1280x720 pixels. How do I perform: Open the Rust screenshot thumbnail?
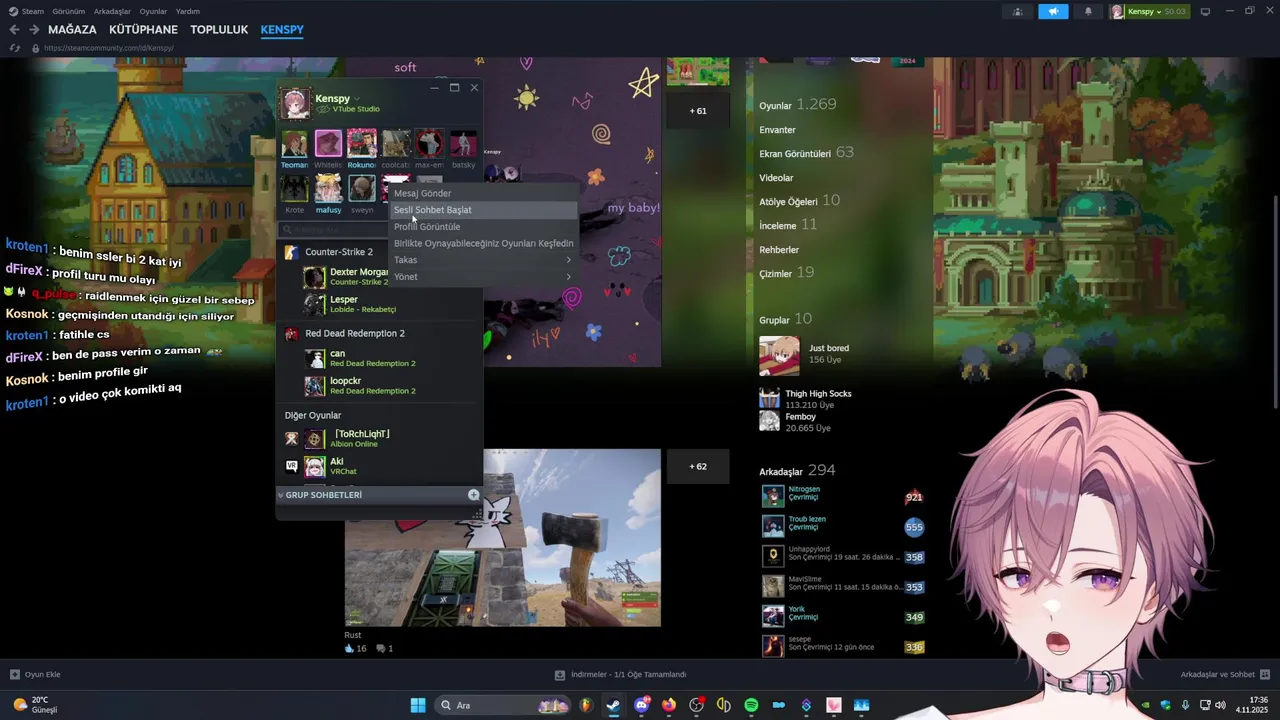(503, 538)
